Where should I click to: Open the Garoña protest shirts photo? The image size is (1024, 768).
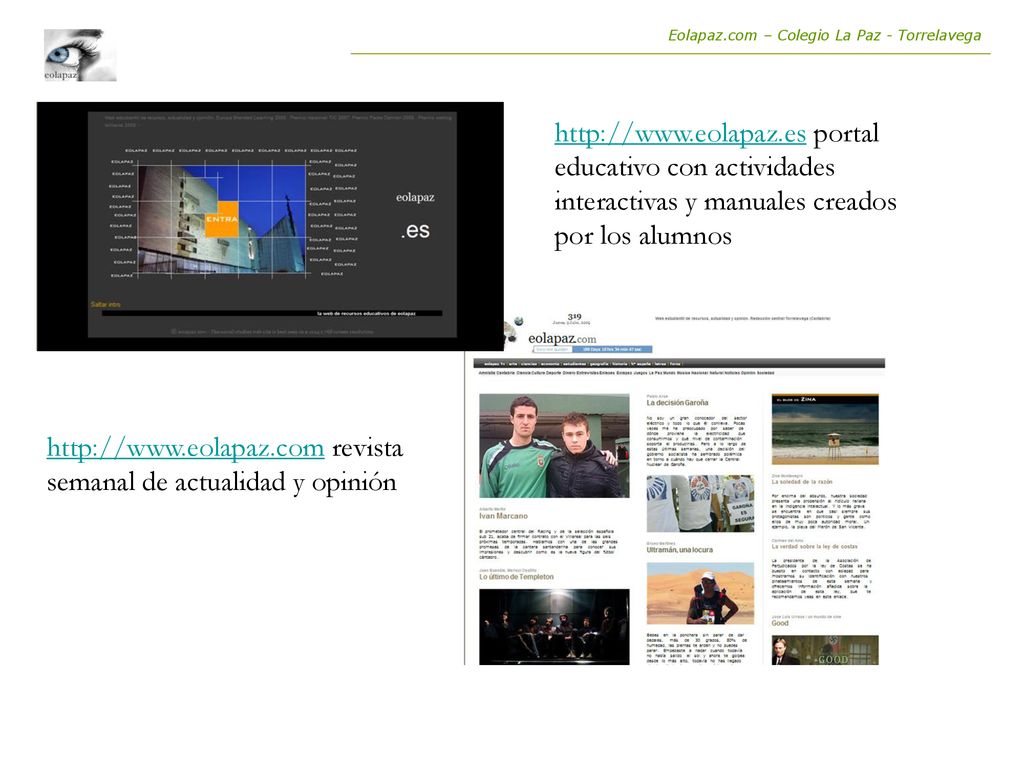click(700, 503)
